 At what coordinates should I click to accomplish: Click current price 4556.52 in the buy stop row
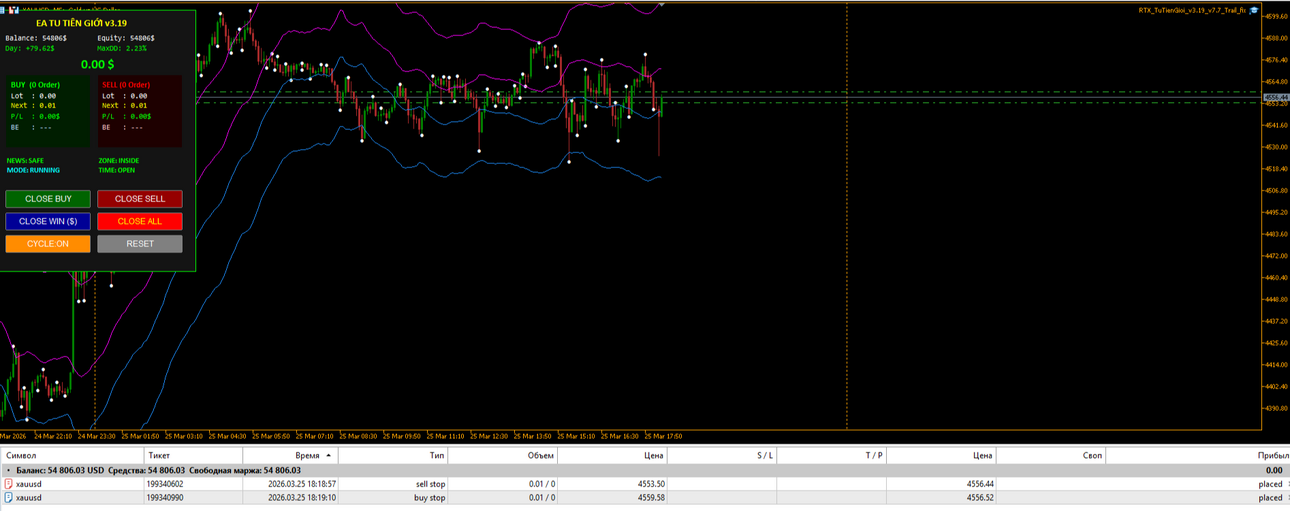pos(980,497)
